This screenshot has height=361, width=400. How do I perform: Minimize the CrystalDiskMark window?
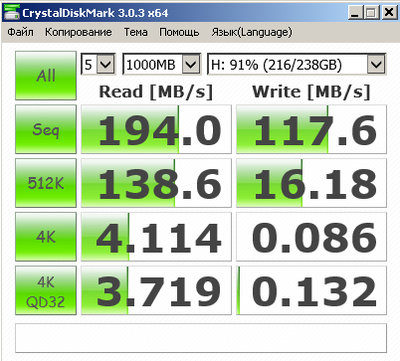click(x=355, y=13)
